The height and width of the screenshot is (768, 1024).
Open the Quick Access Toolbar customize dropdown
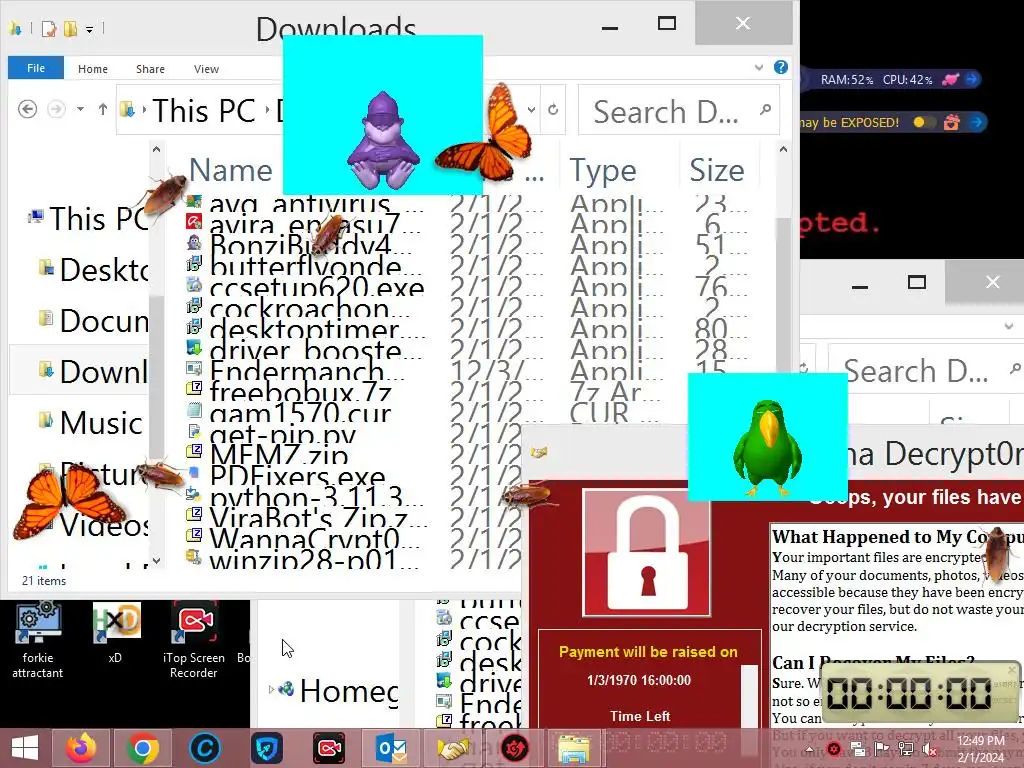tap(89, 29)
